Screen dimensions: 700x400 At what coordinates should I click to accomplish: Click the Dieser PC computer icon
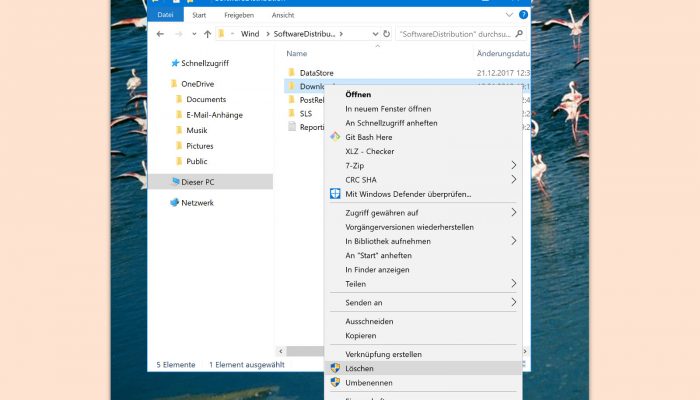point(175,181)
